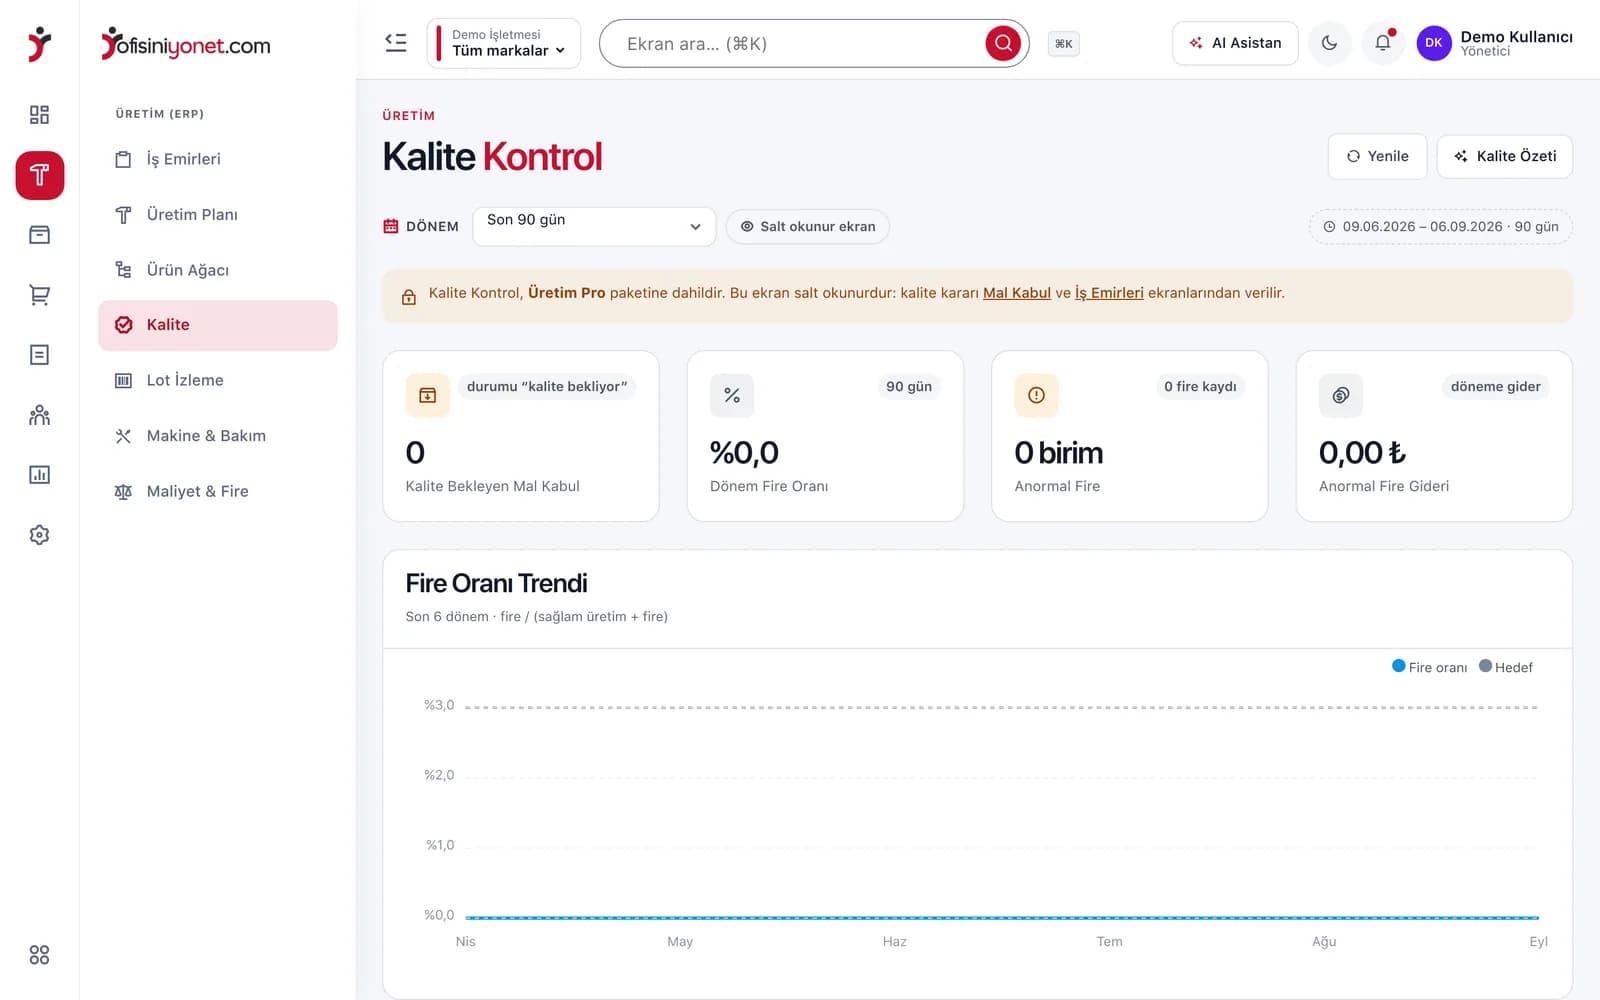Open the dashboard grid icon in the rail
Viewport: 1600px width, 1000px height.
39,115
